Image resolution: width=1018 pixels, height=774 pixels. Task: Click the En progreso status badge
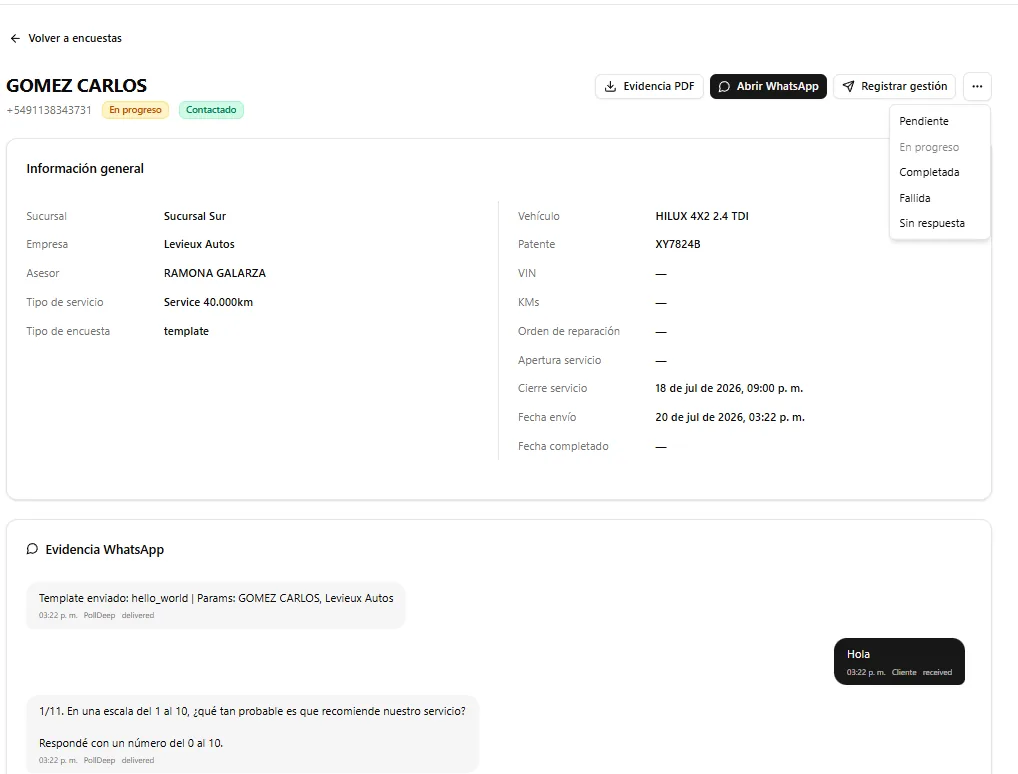pyautogui.click(x=135, y=110)
